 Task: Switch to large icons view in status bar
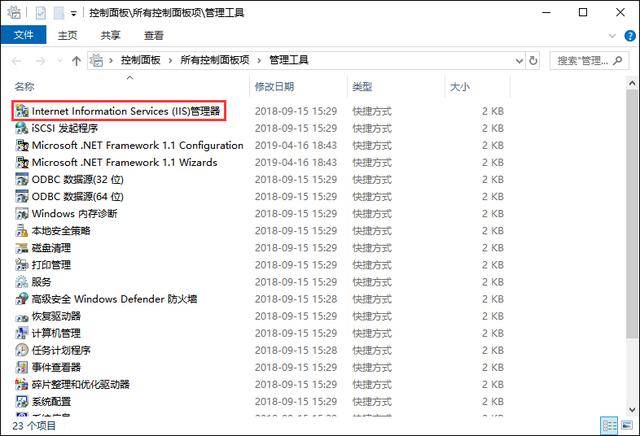(627, 426)
